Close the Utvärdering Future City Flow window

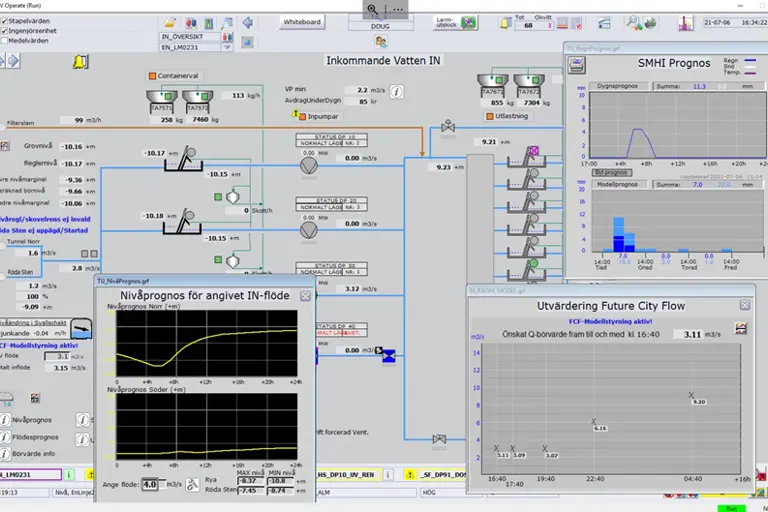(x=744, y=305)
